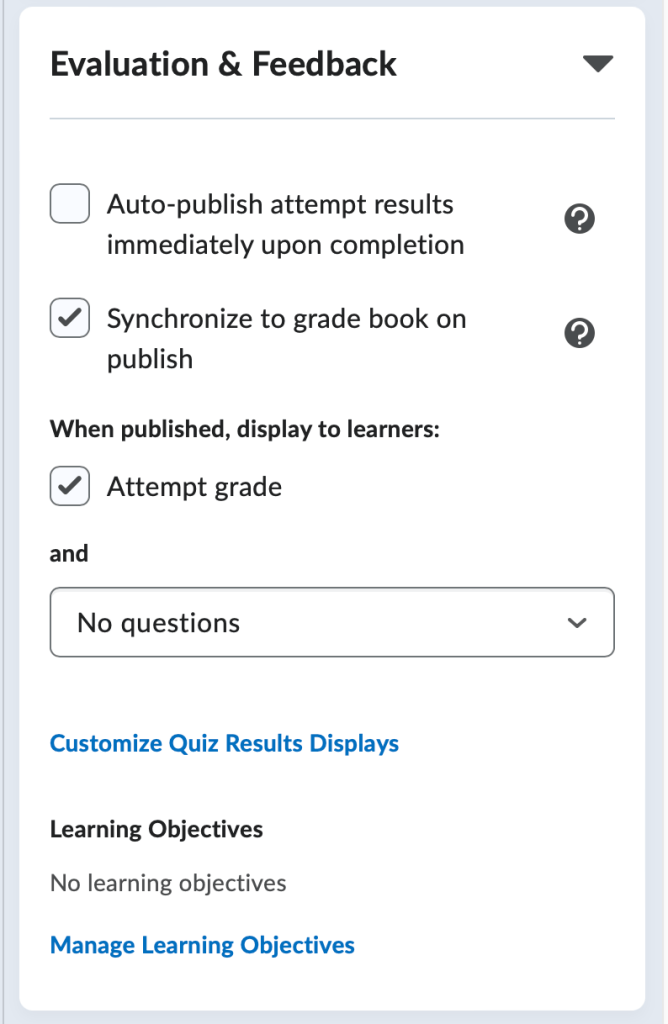Select the Evaluation & Feedback section header
This screenshot has width=668, height=1024.
click(x=225, y=63)
